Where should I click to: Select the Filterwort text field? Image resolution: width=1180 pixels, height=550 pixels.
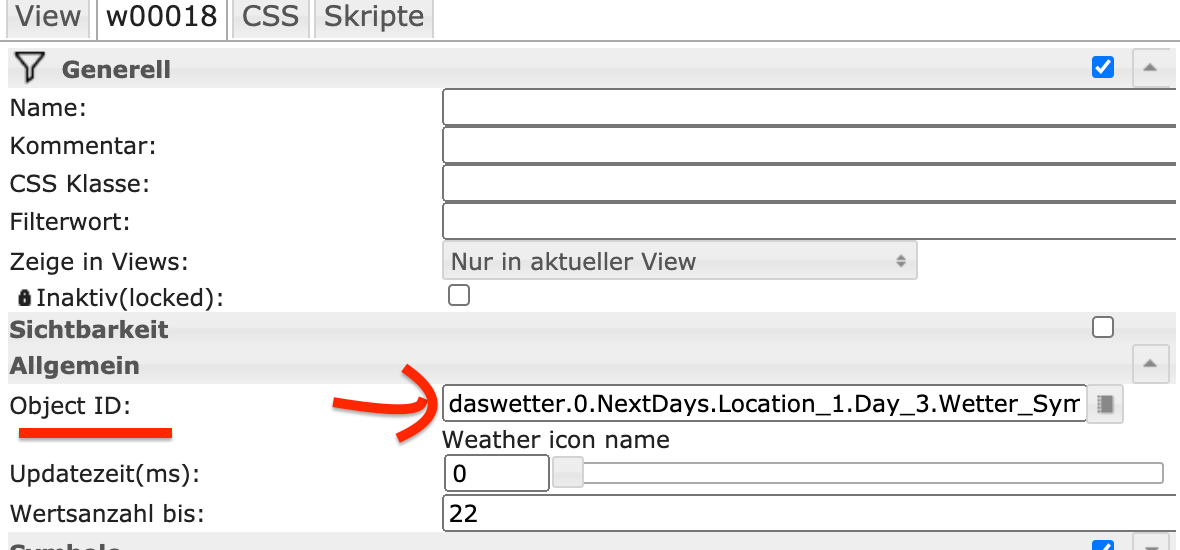pyautogui.click(x=810, y=221)
